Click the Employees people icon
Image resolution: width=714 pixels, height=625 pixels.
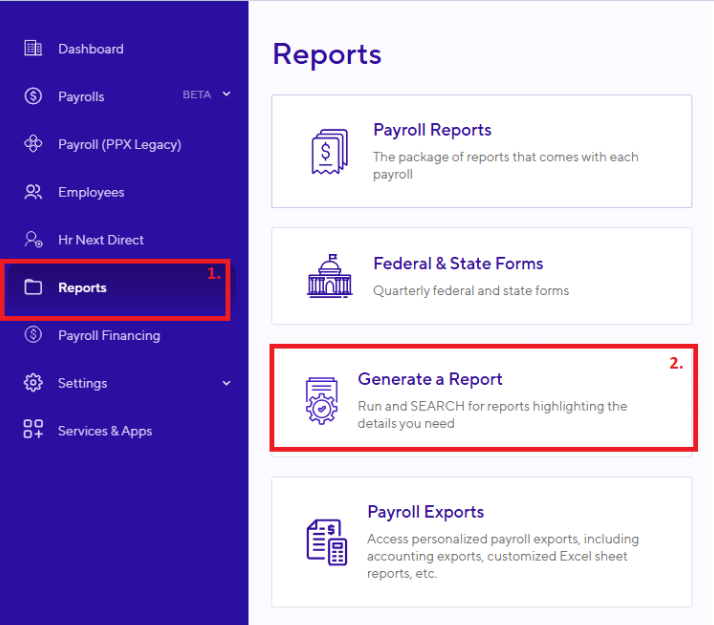(x=33, y=192)
